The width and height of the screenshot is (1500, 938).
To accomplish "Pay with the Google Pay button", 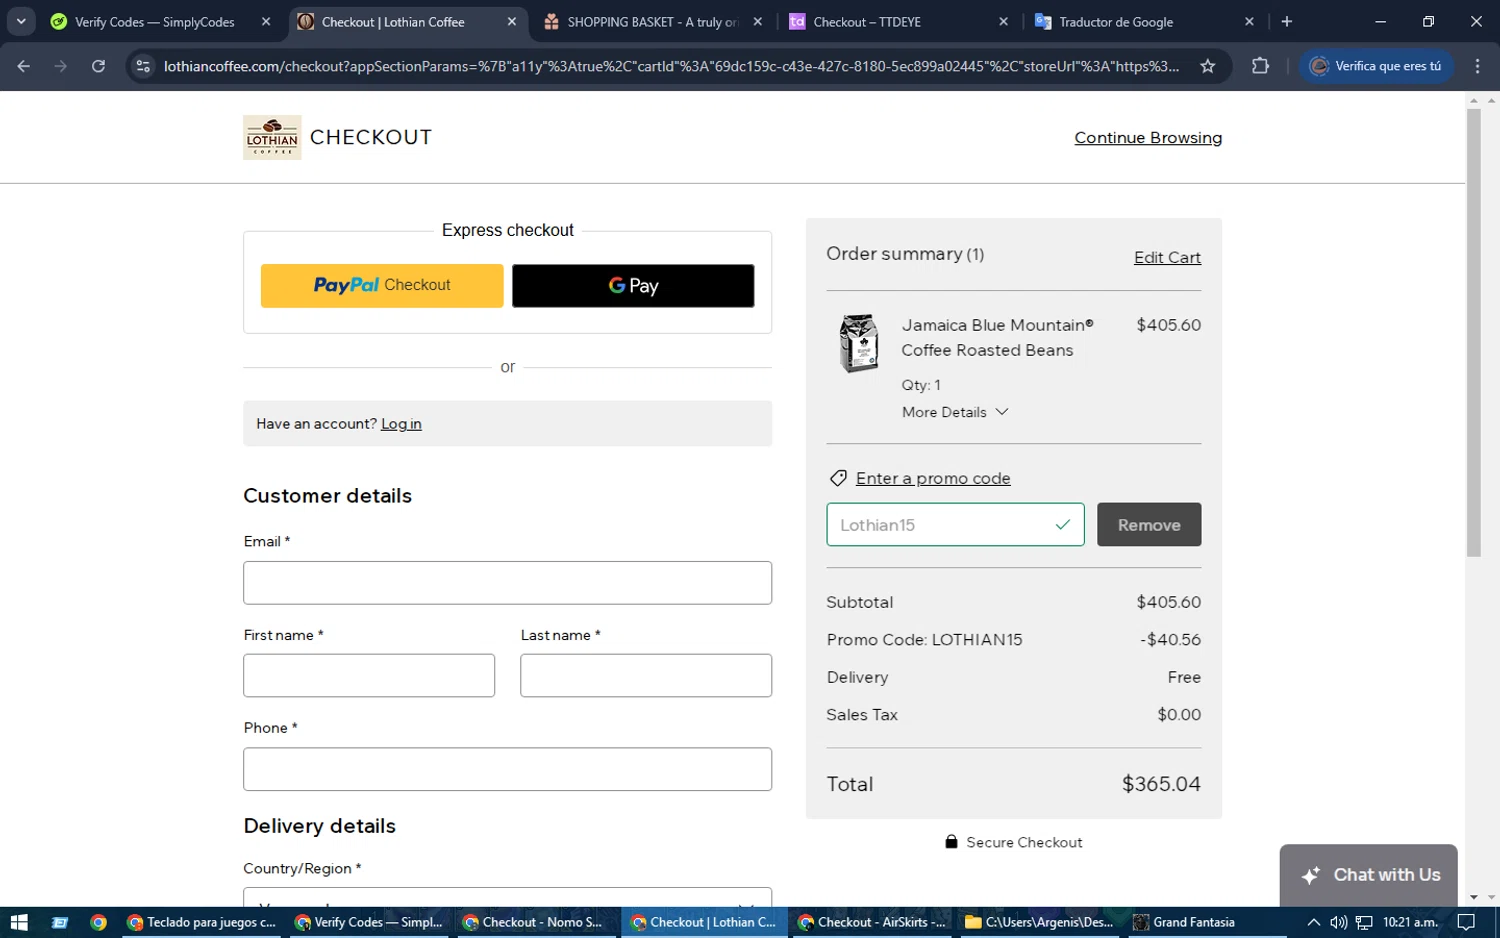I will coord(633,286).
